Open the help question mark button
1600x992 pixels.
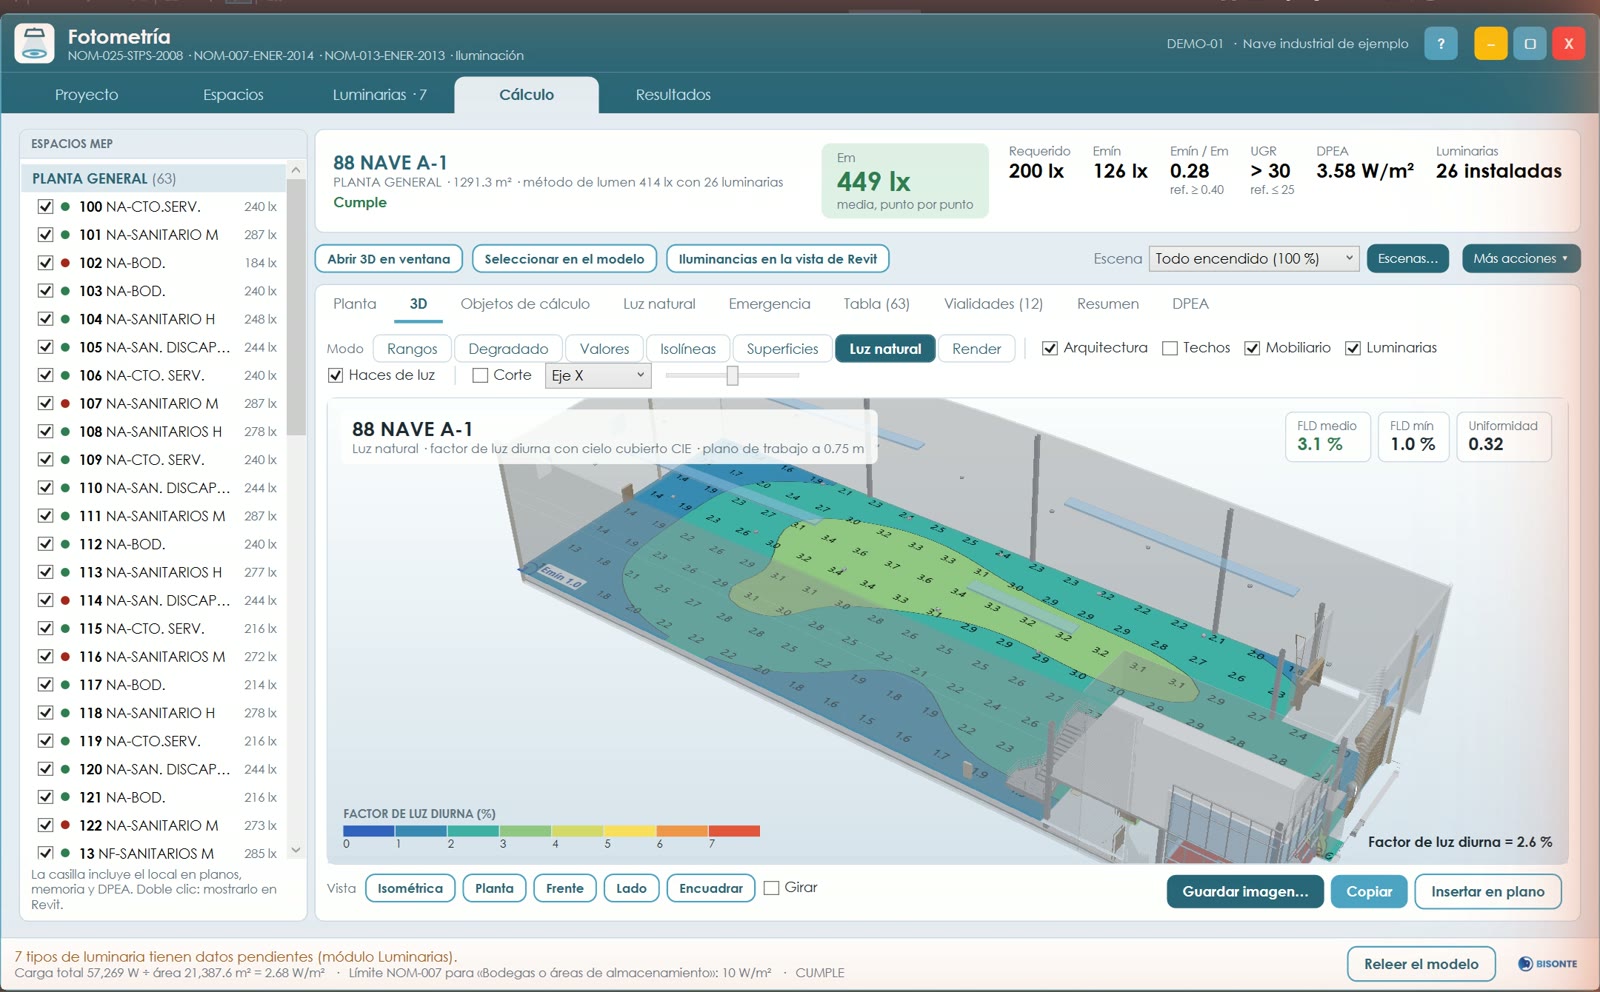pos(1440,44)
